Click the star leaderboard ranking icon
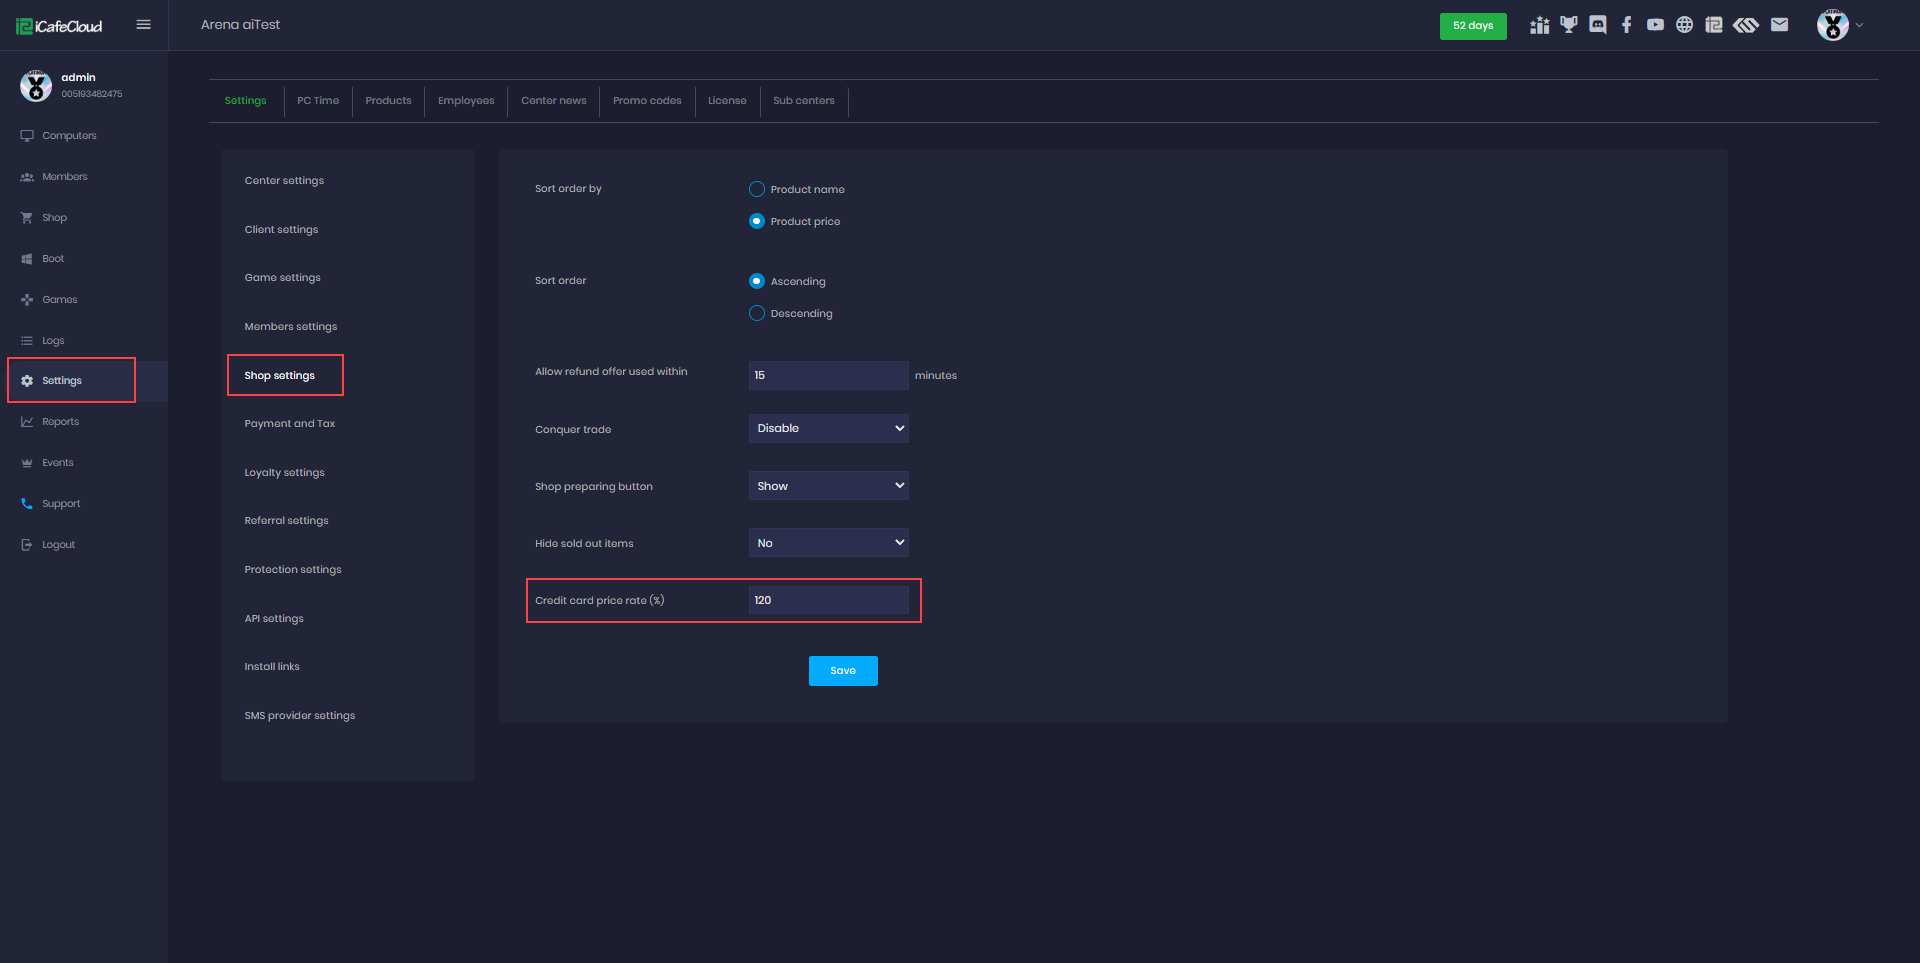Viewport: 1920px width, 963px height. [1539, 25]
